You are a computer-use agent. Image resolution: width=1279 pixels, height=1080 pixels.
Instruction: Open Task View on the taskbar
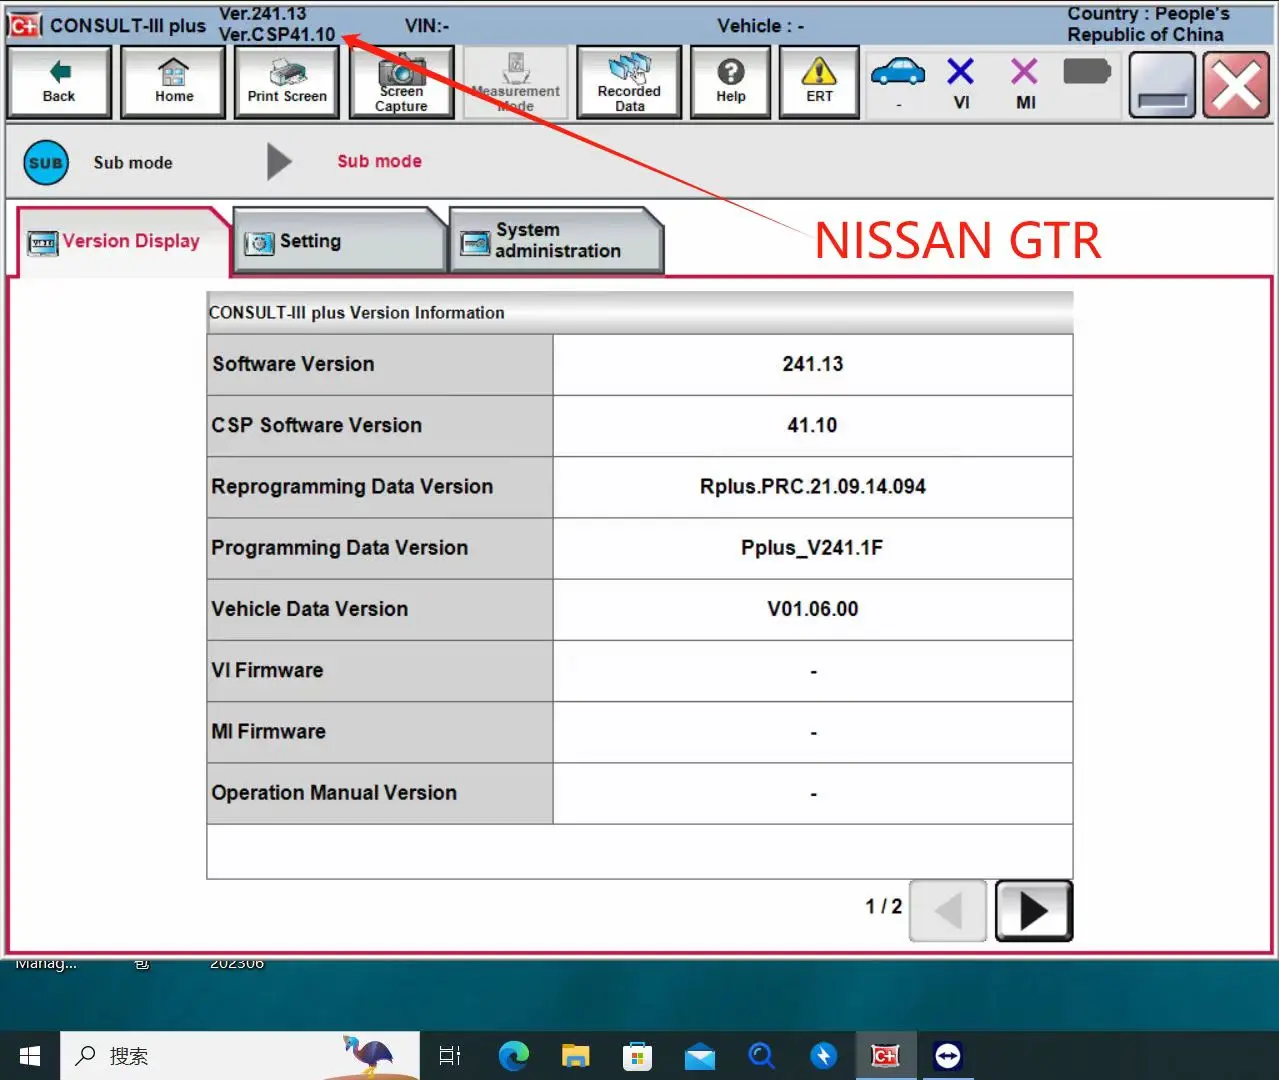click(450, 1056)
